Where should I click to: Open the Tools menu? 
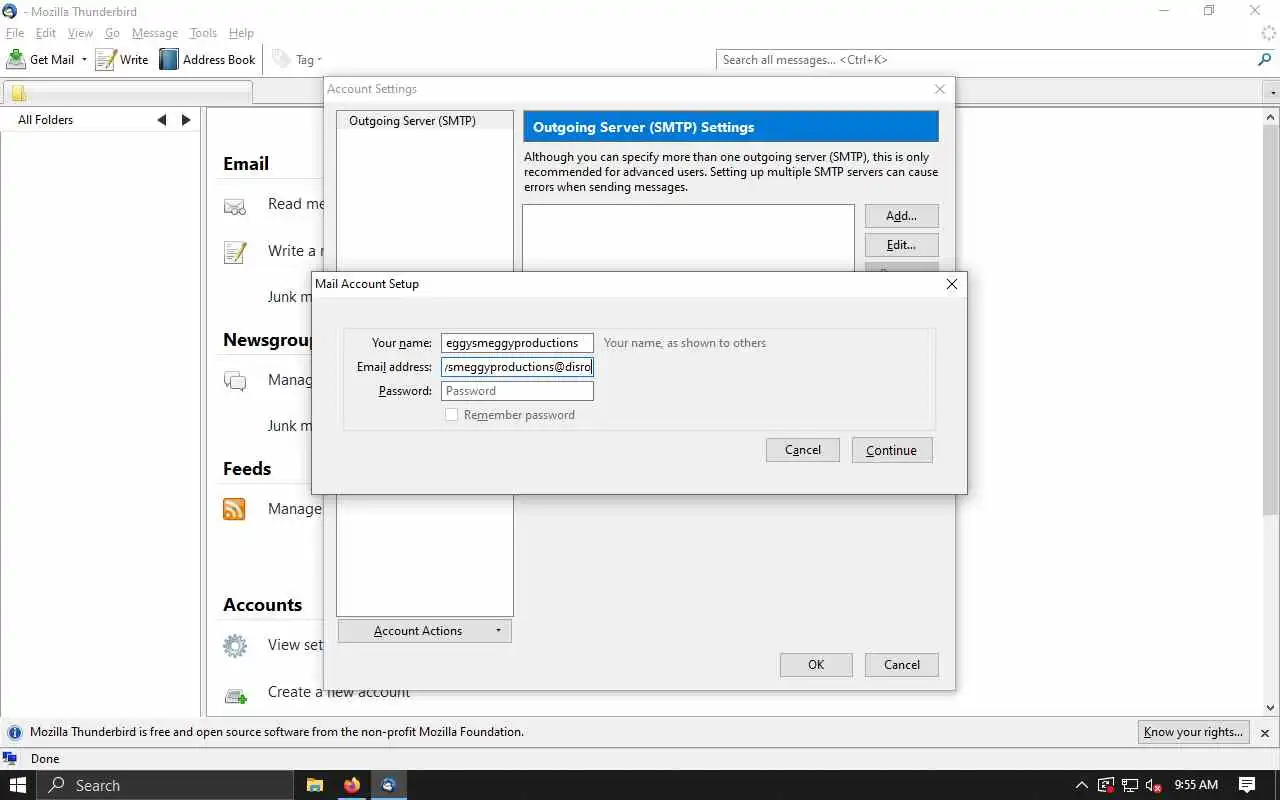coord(203,33)
